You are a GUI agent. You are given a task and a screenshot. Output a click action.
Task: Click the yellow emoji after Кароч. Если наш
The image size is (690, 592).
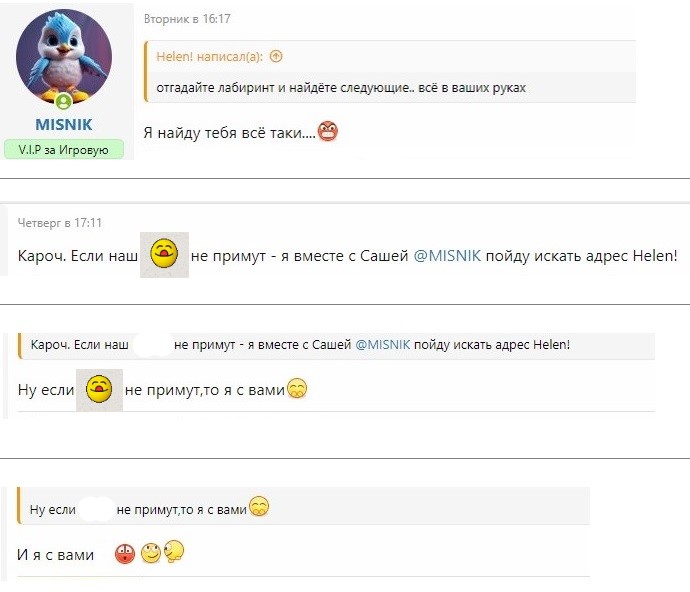tap(164, 255)
